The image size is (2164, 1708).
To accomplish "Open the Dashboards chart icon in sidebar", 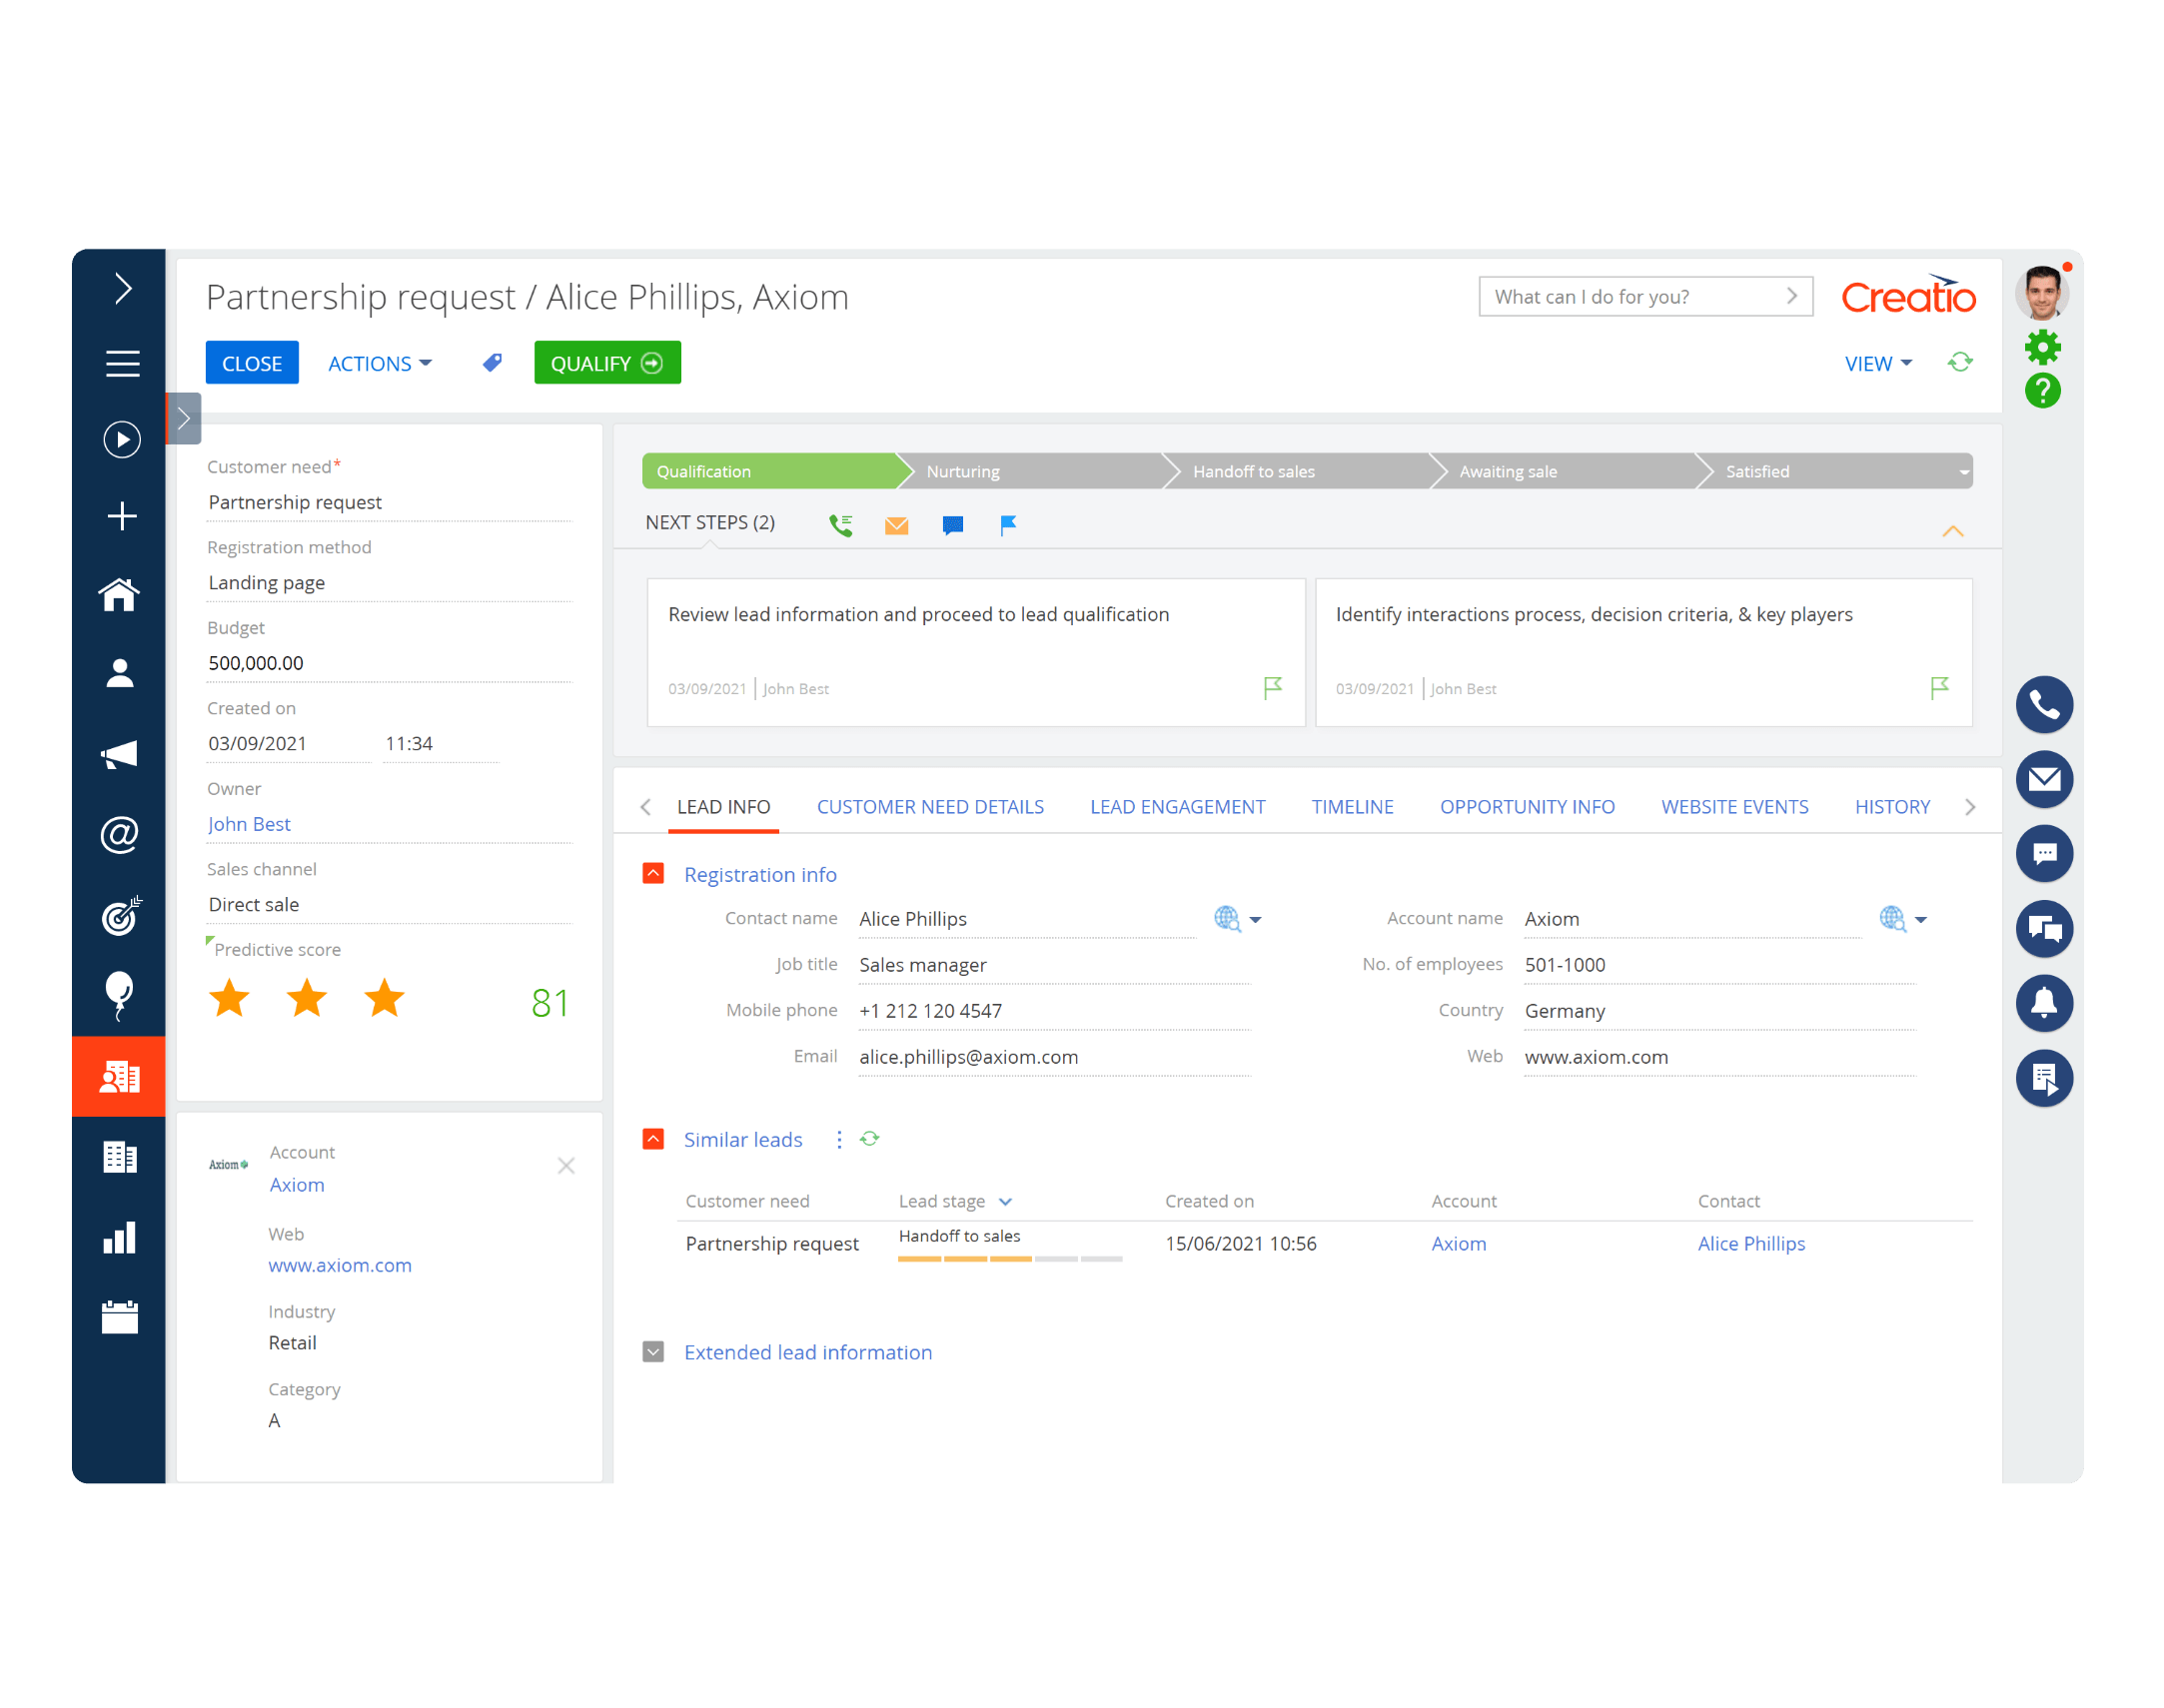I will [120, 1238].
